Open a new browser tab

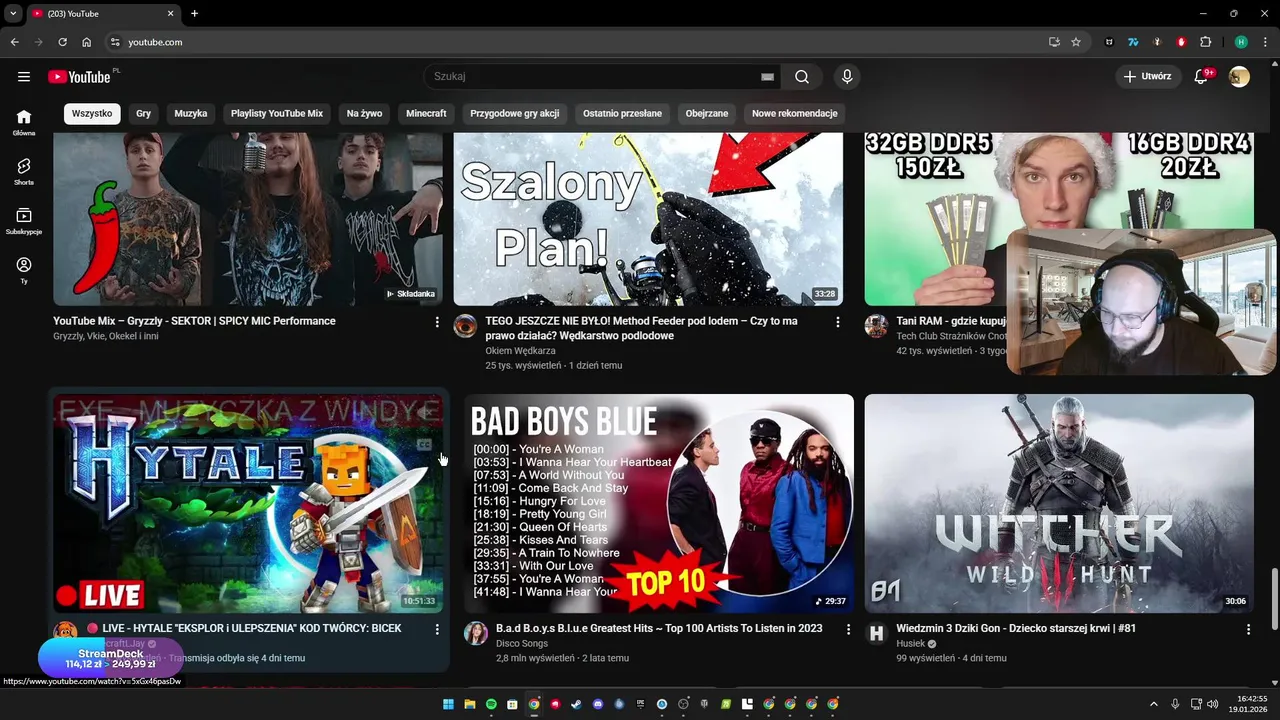pyautogui.click(x=194, y=14)
